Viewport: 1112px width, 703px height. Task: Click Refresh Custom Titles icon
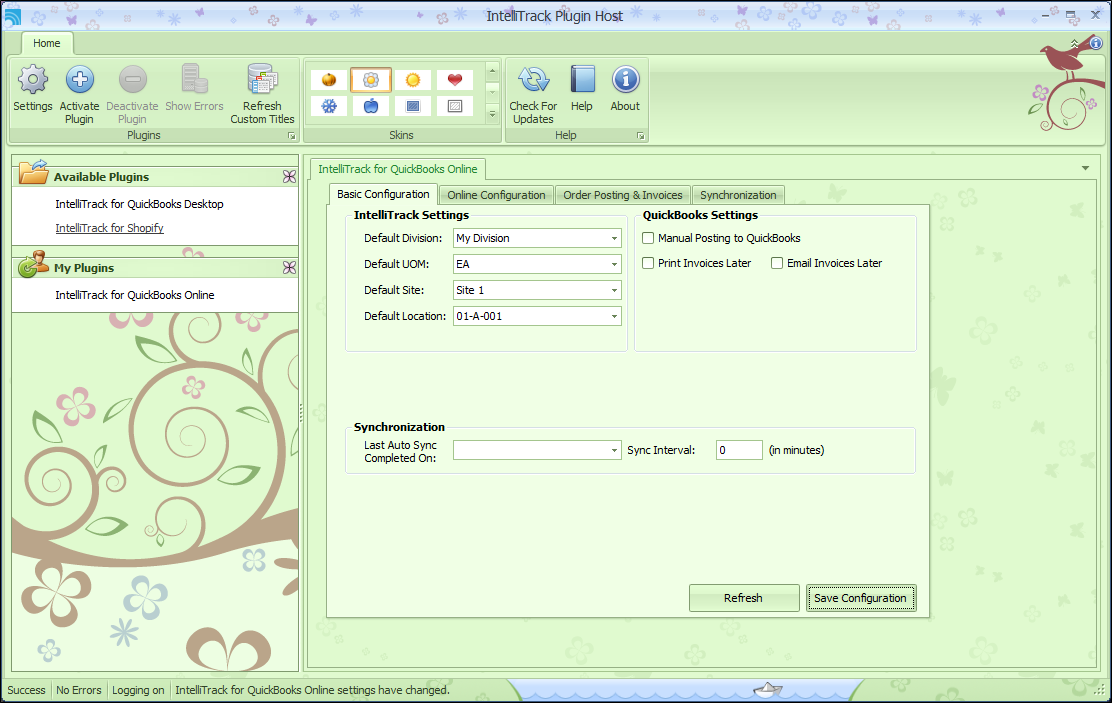point(262,79)
